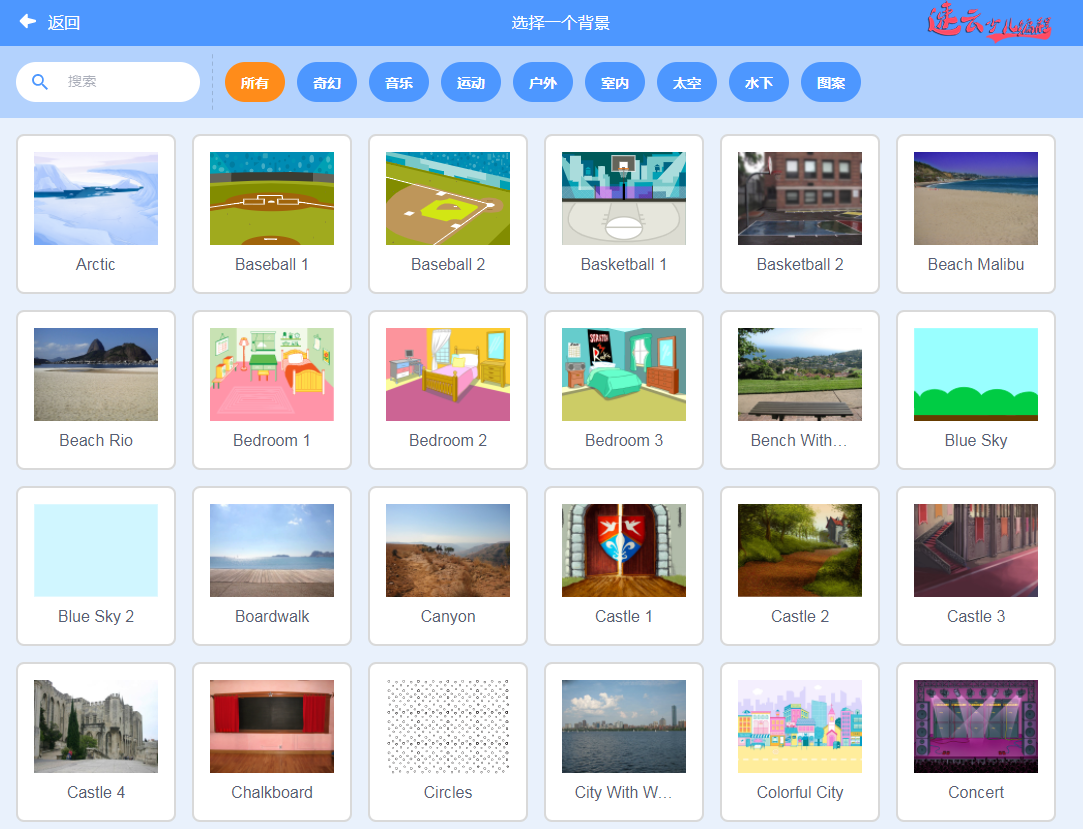Filter backdrops by 奇幻 category
Screen dimensions: 1083x829
point(327,83)
